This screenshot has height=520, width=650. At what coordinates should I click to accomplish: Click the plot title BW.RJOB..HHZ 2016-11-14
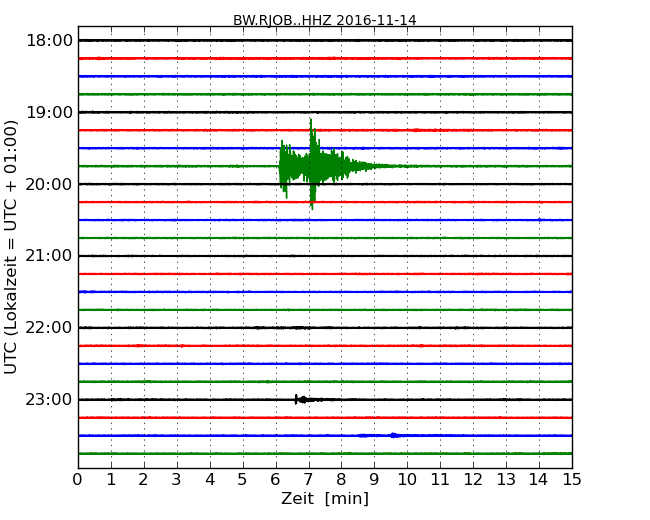pyautogui.click(x=325, y=20)
